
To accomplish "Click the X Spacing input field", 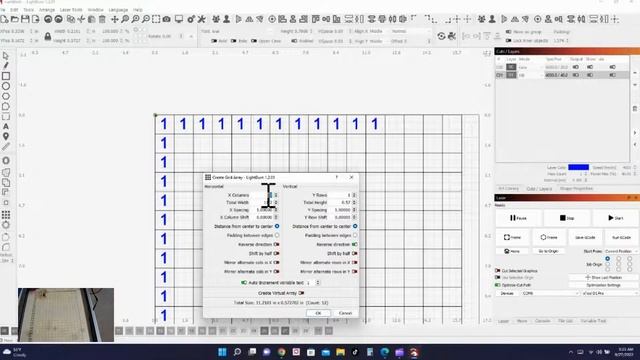I will [x=263, y=210].
